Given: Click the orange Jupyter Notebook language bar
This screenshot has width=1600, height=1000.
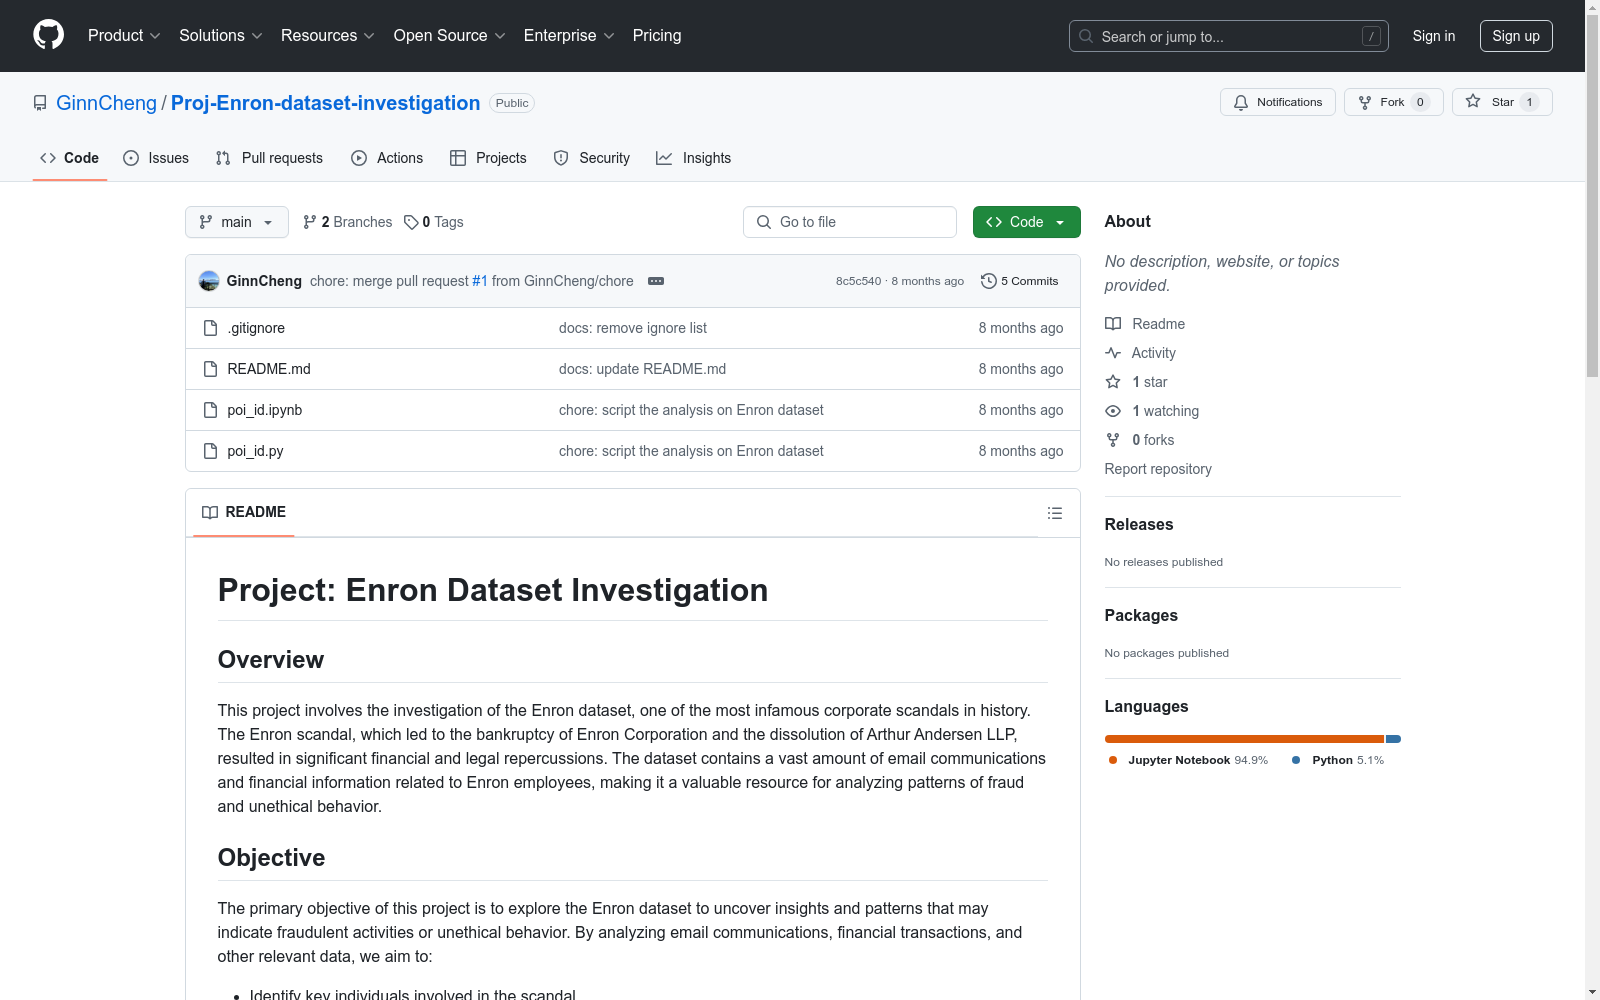Looking at the screenshot, I should pos(1244,739).
